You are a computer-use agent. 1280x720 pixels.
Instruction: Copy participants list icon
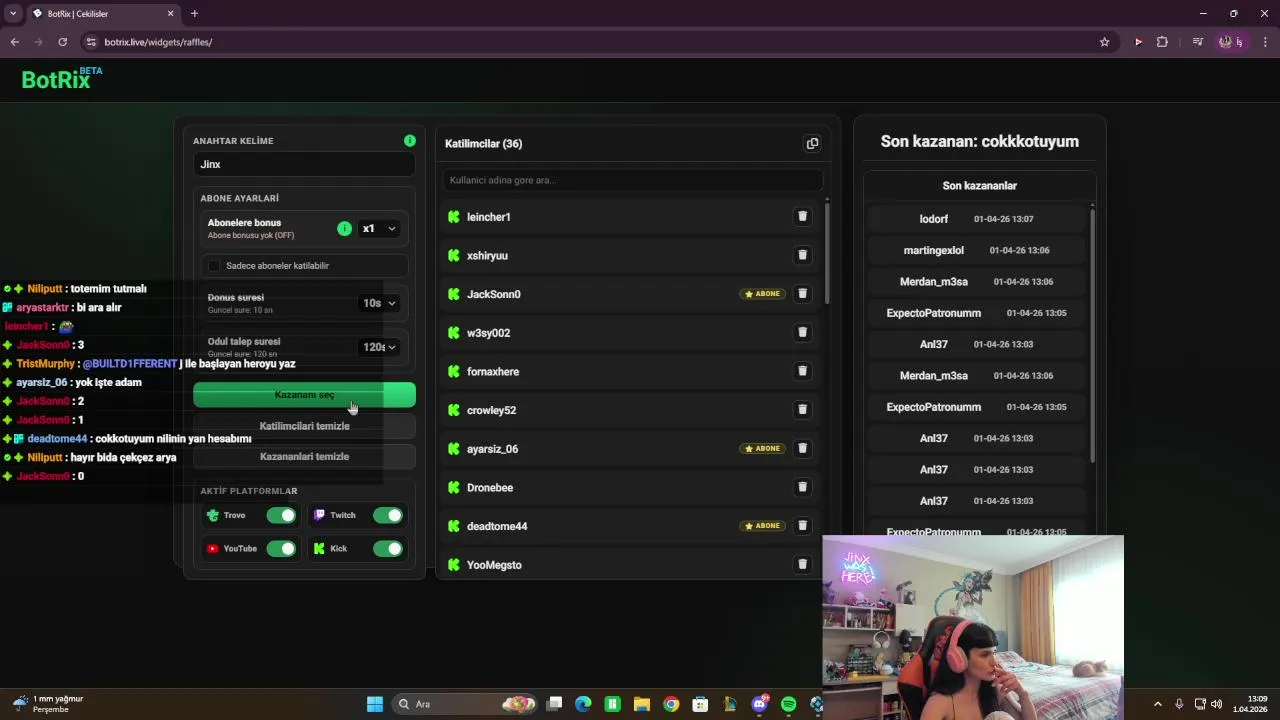coord(812,143)
